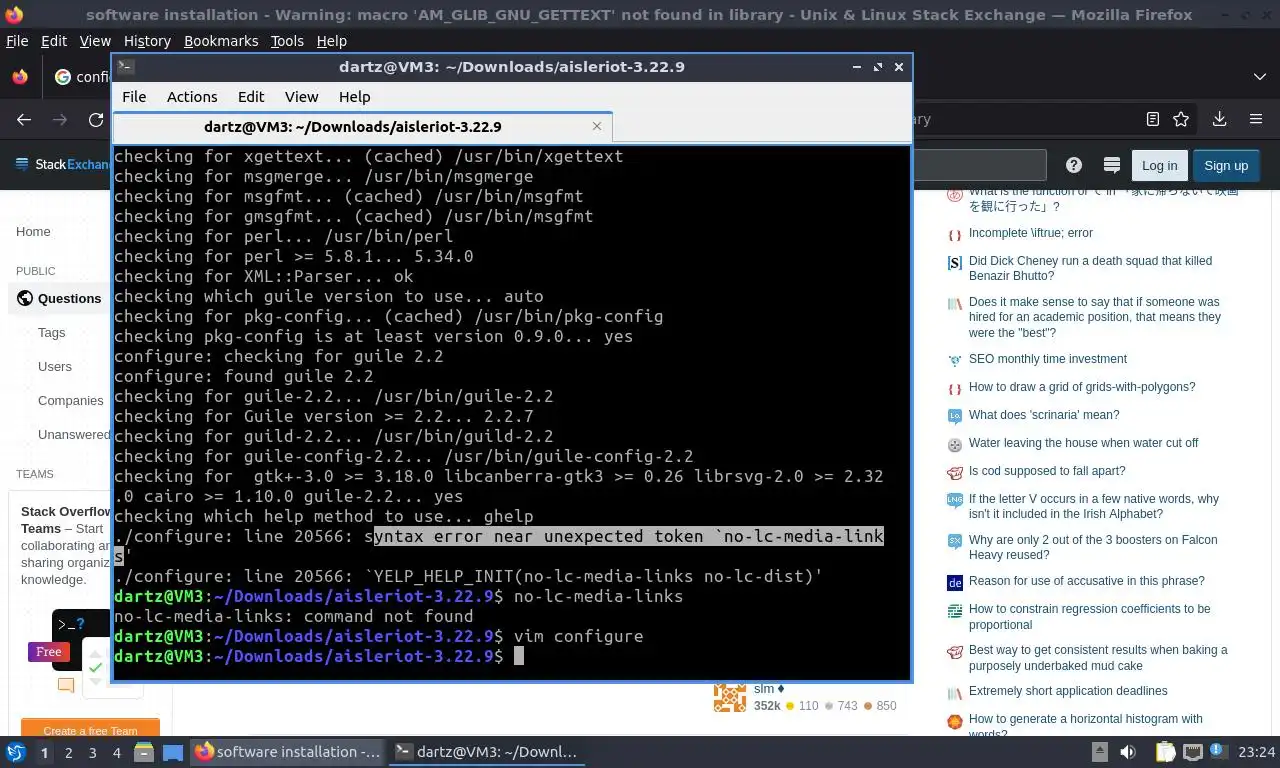This screenshot has width=1280, height=768.
Task: Open 'What does scrinaria mean?' link
Action: [1044, 415]
